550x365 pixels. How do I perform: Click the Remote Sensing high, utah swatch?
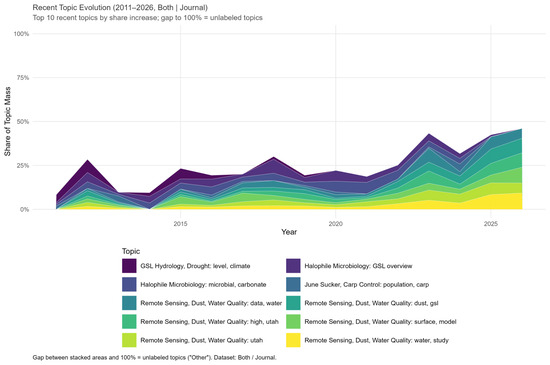click(129, 322)
